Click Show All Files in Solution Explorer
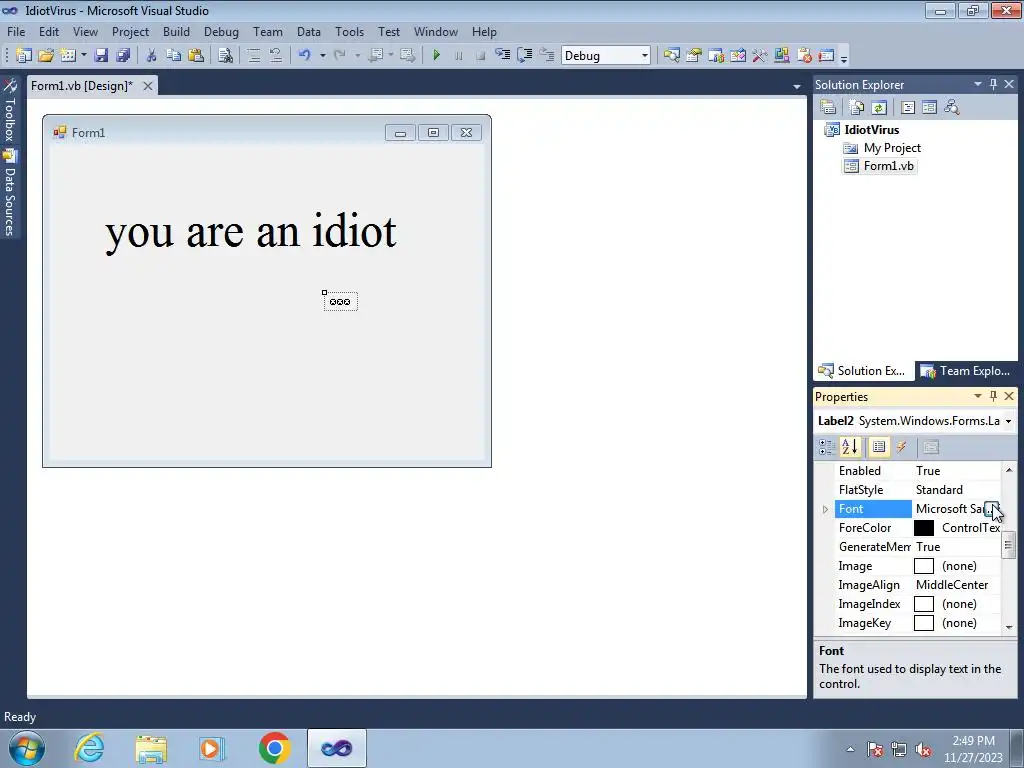The image size is (1024, 768). click(857, 107)
